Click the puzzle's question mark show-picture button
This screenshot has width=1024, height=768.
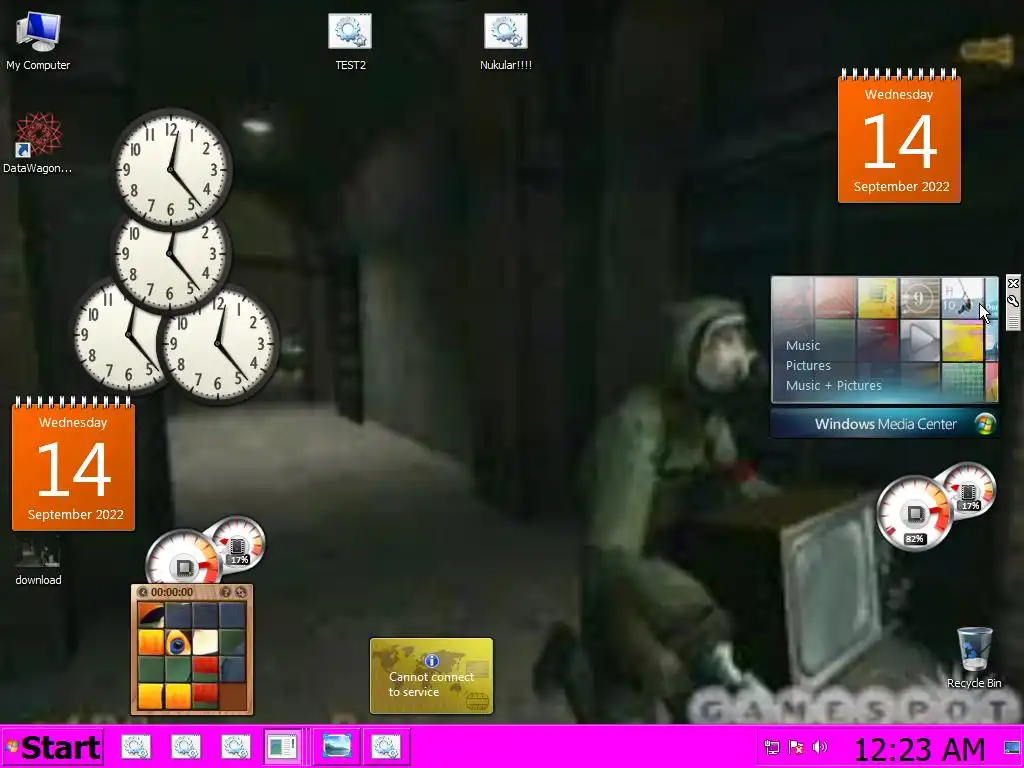tap(226, 592)
